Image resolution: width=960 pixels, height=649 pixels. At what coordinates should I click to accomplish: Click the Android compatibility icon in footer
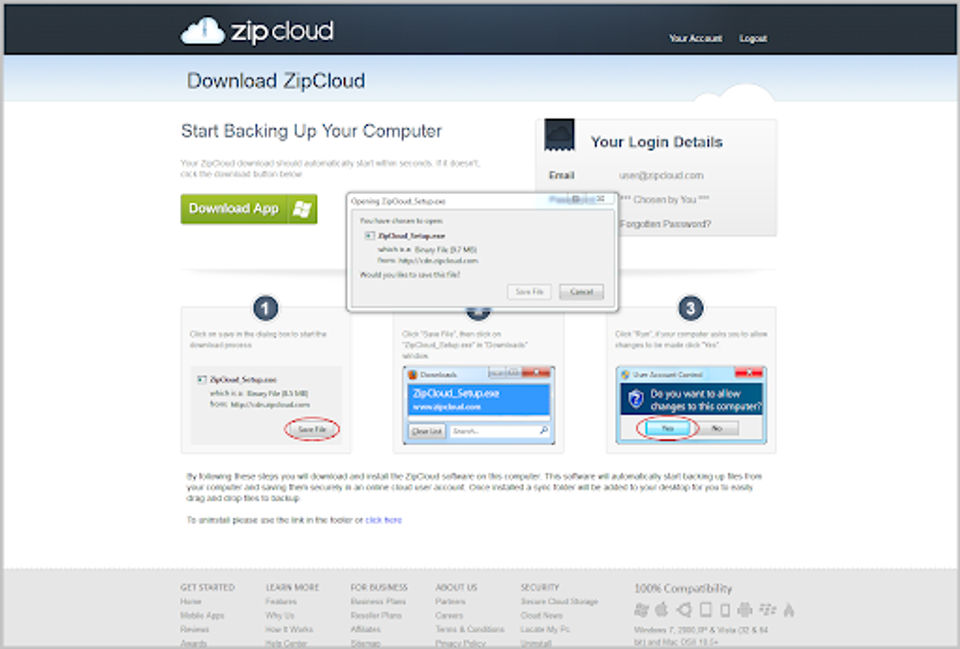[744, 610]
